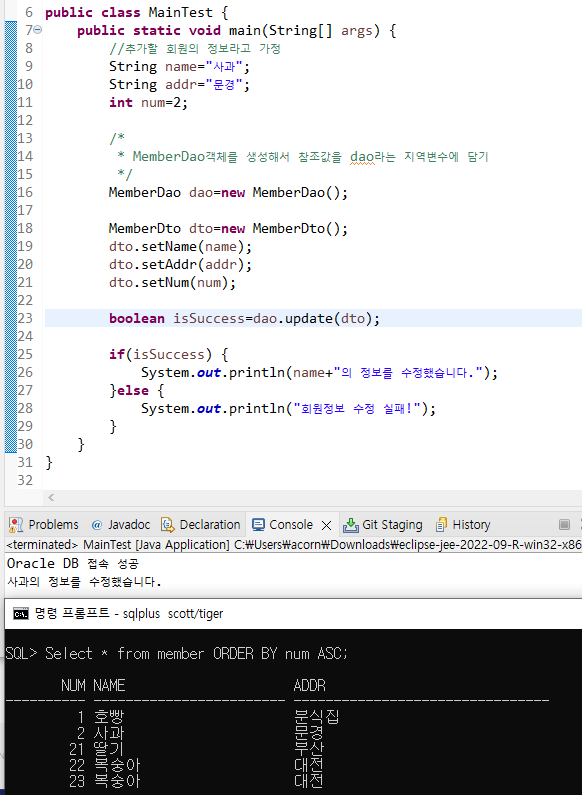This screenshot has height=795, width=582.
Task: Click the '회원정보 수정 실패!' string literal
Action: (x=357, y=409)
